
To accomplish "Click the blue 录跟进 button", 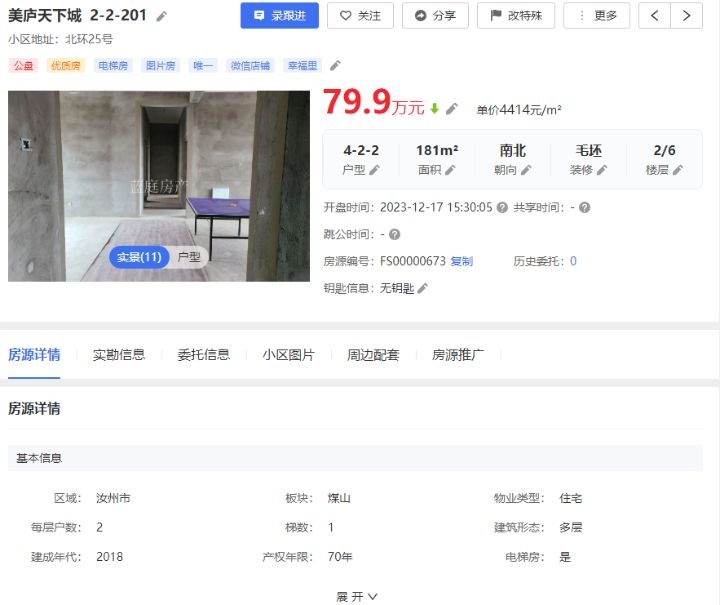I will click(280, 16).
